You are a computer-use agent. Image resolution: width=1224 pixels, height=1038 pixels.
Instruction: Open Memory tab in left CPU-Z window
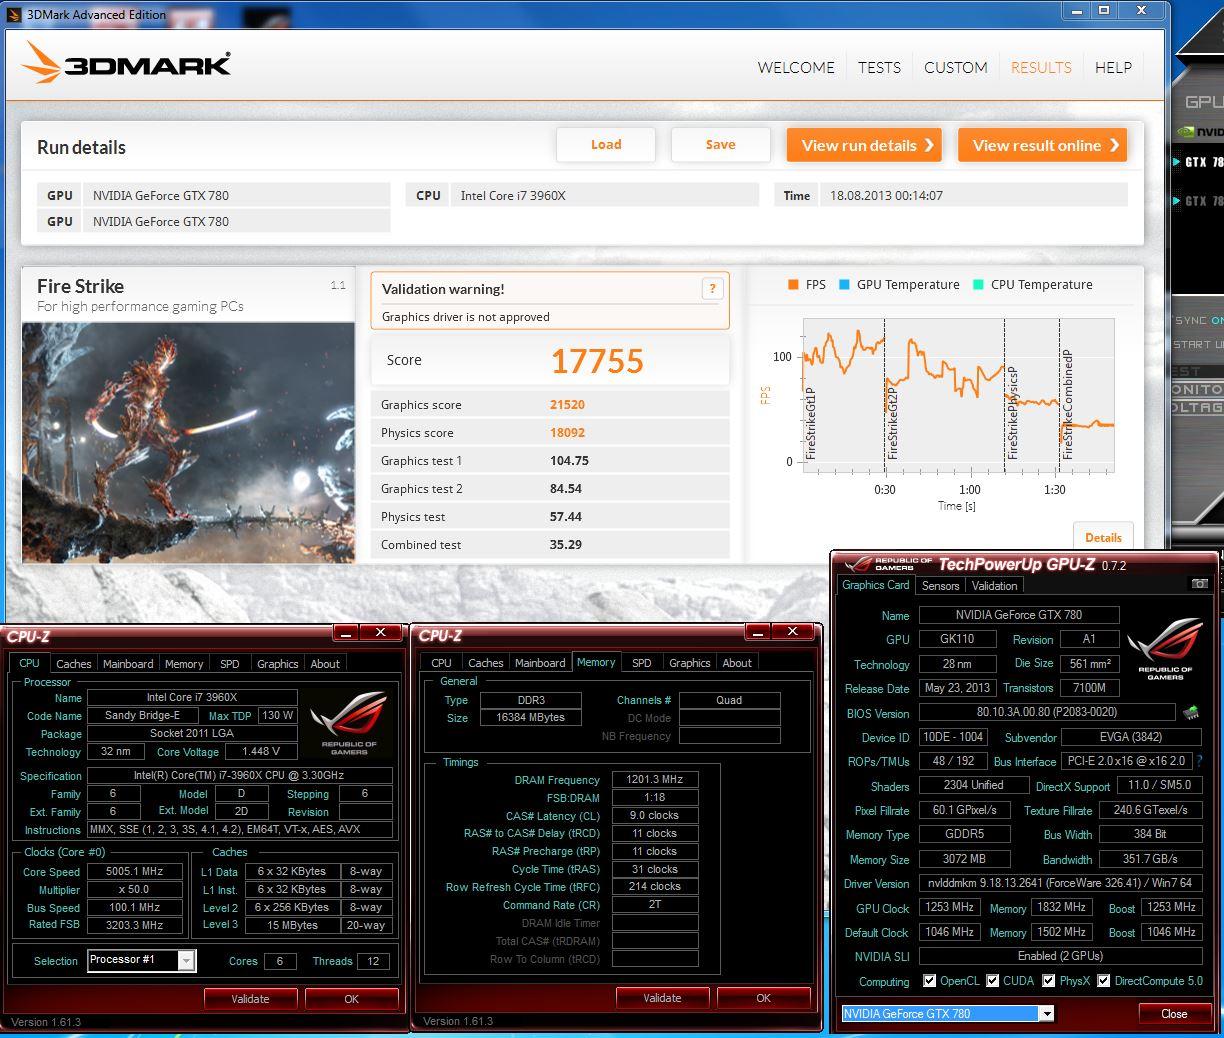pos(184,664)
